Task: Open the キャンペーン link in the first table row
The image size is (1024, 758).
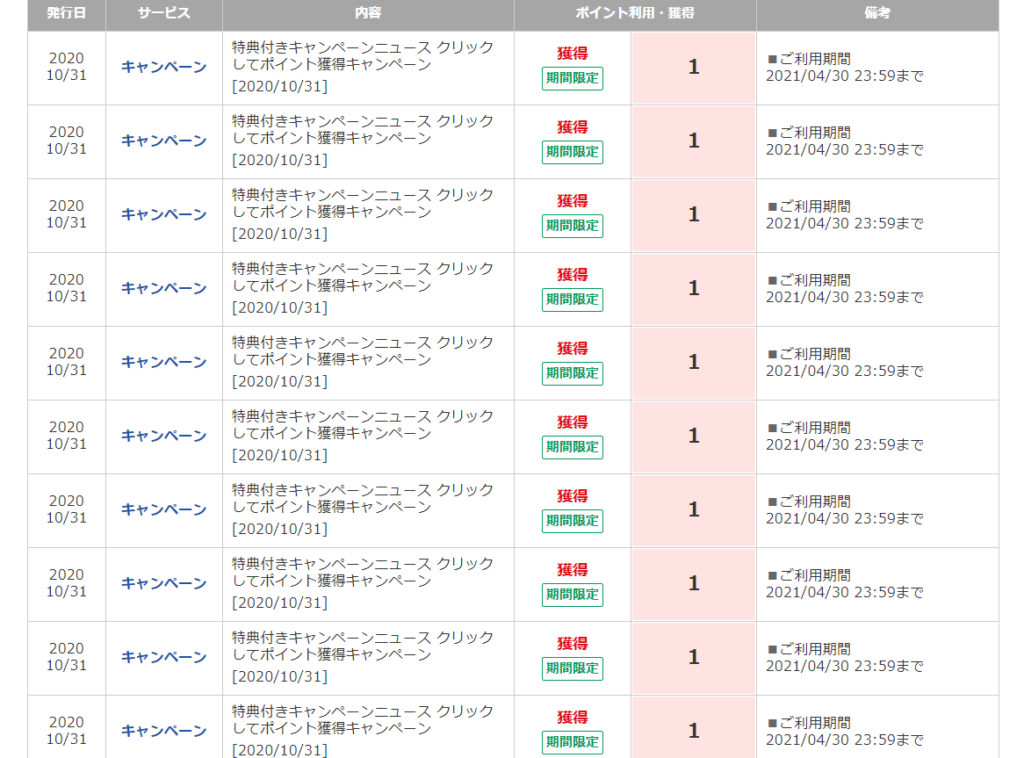Action: (164, 67)
